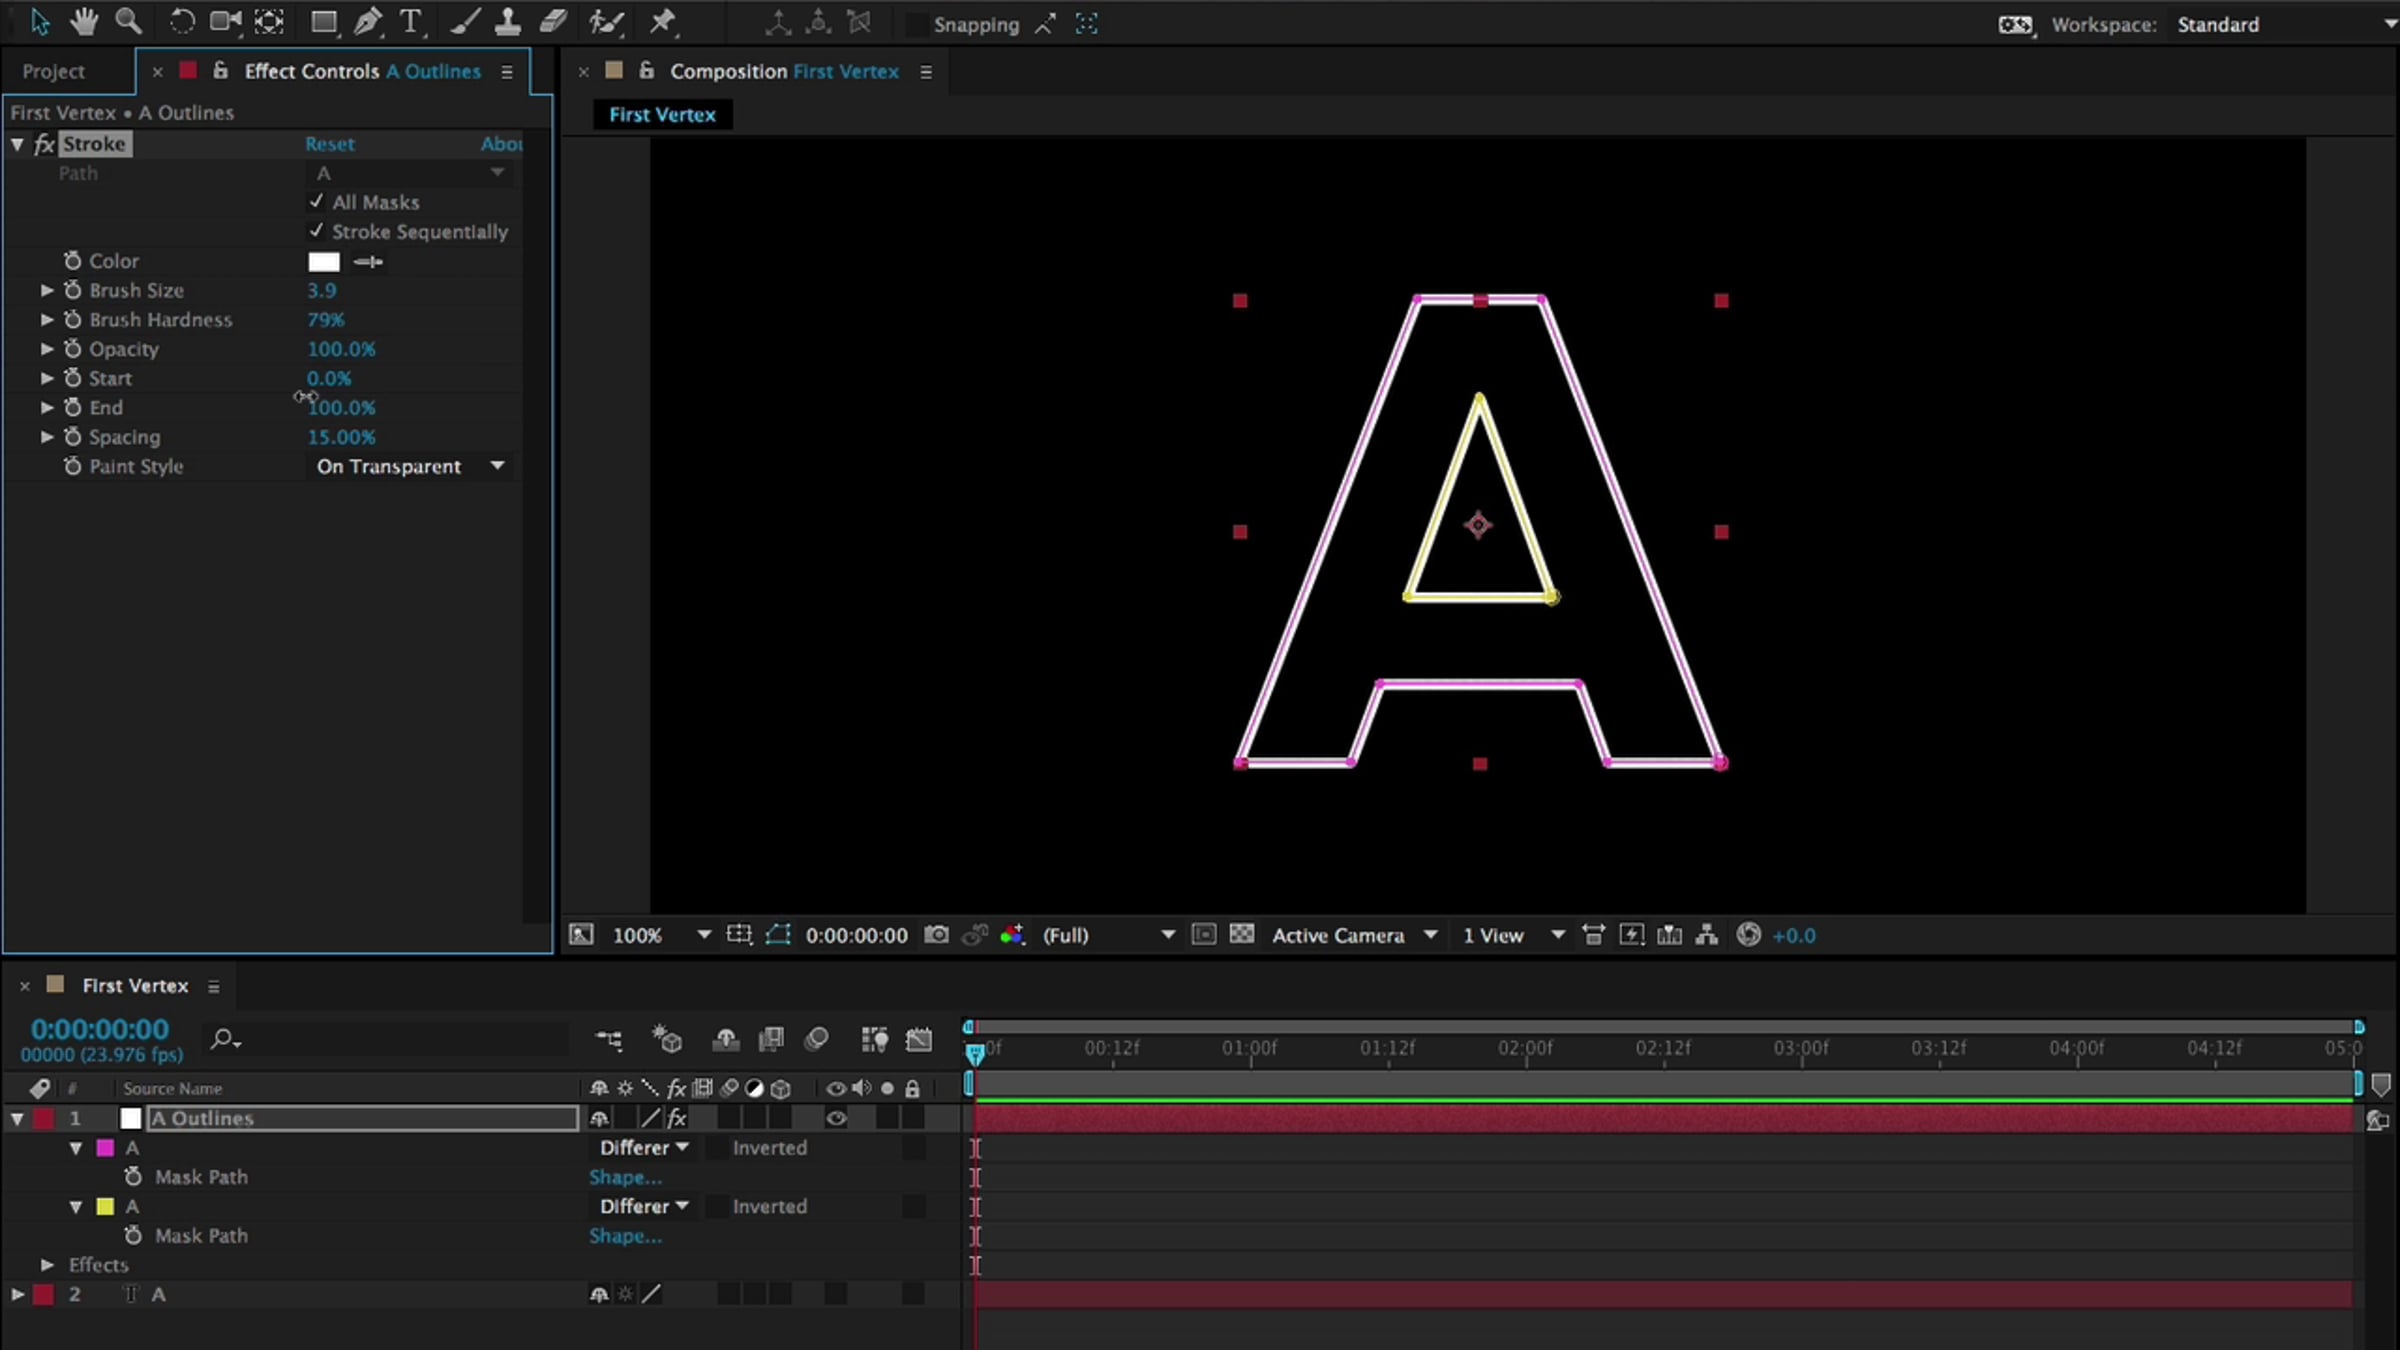Click the First Vertex timeline tab
The height and width of the screenshot is (1350, 2400).
135,986
